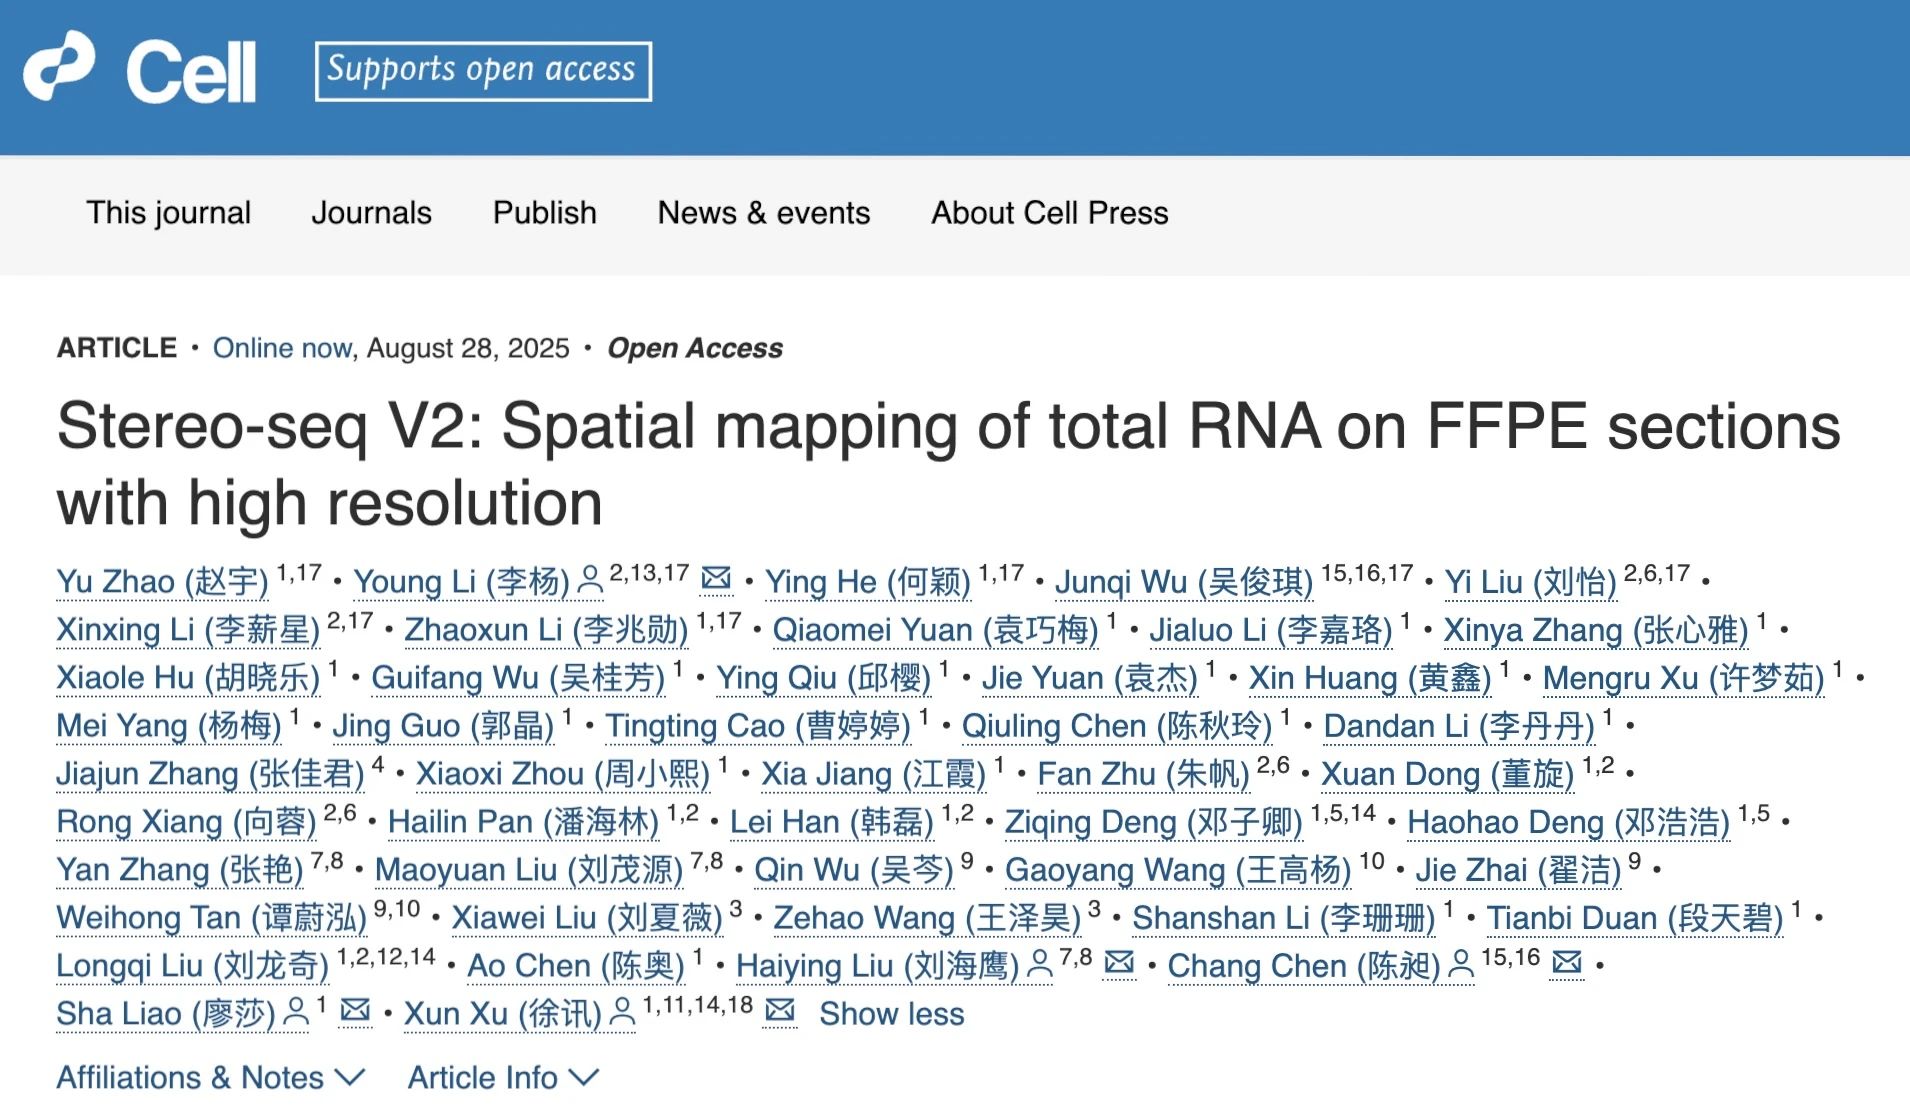The height and width of the screenshot is (1116, 1910).
Task: Click envelope icon beside Xun Xu
Action: [x=779, y=1010]
